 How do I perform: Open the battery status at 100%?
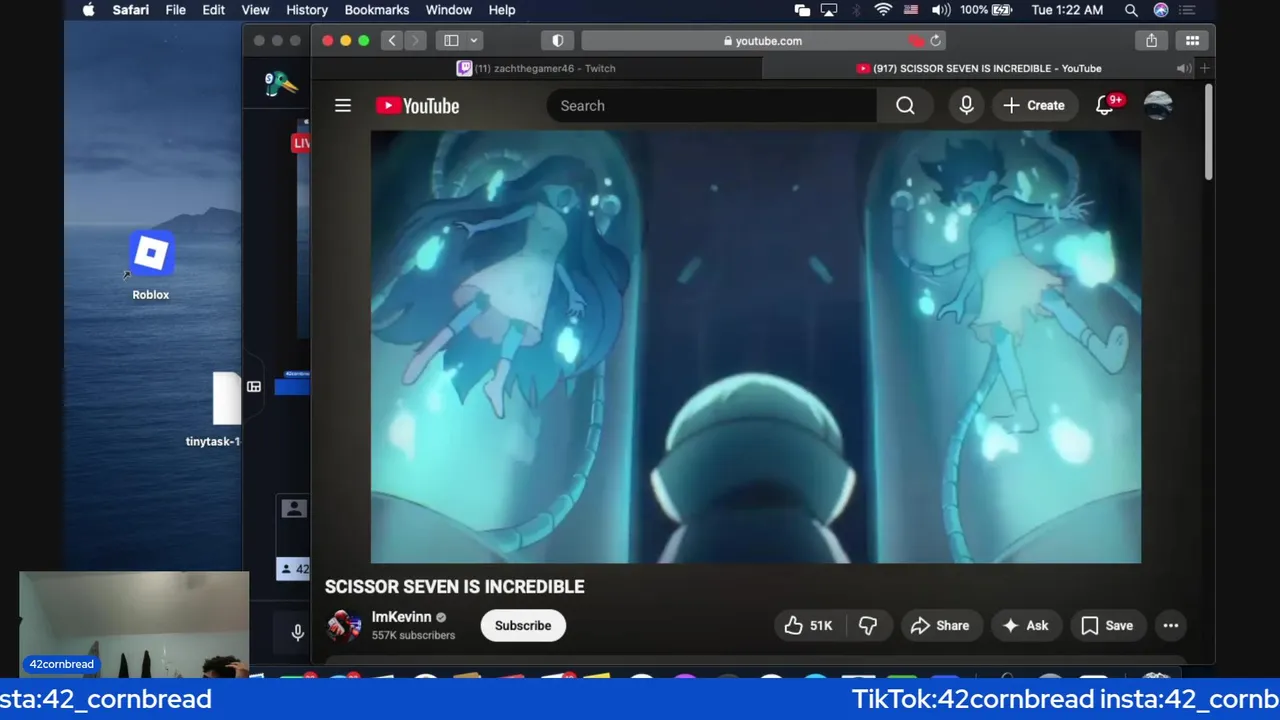pos(986,10)
